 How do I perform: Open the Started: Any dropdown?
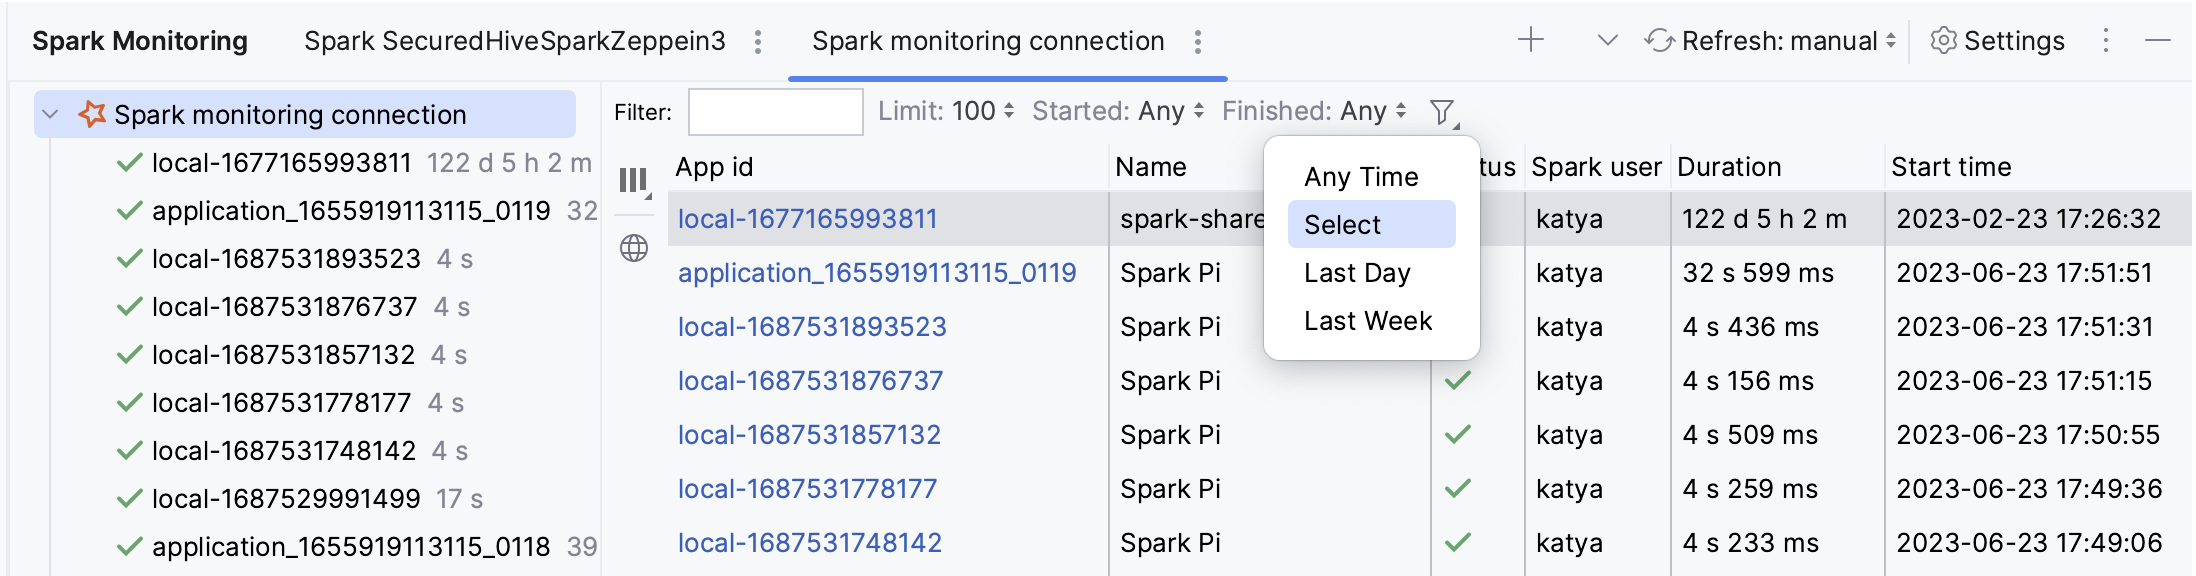[x=1118, y=111]
